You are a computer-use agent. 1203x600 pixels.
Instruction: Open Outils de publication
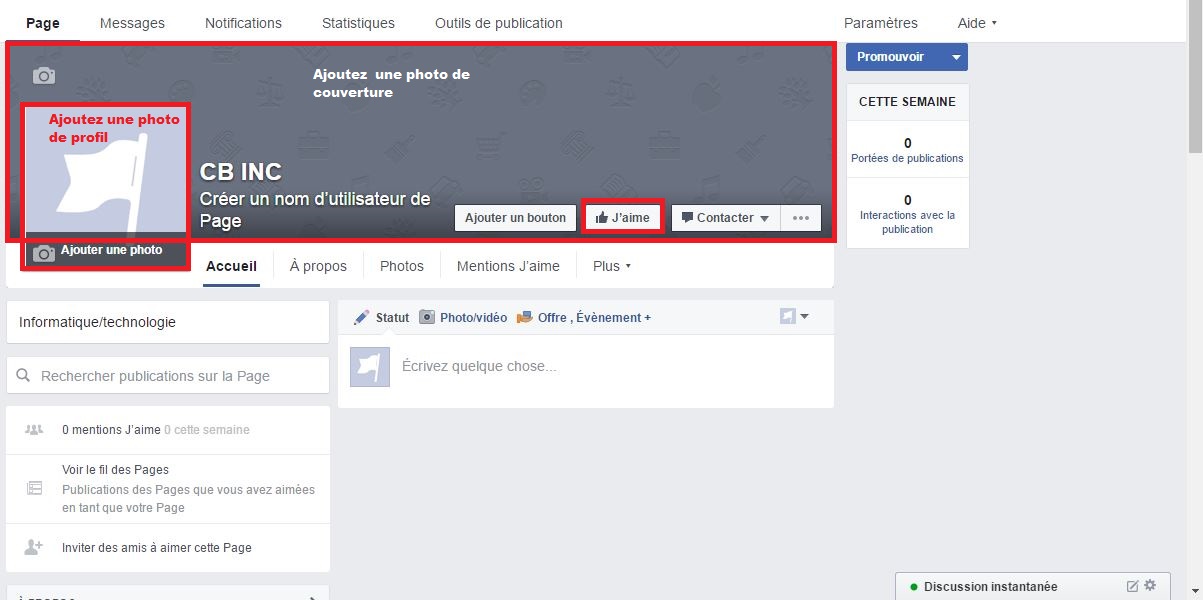(499, 23)
